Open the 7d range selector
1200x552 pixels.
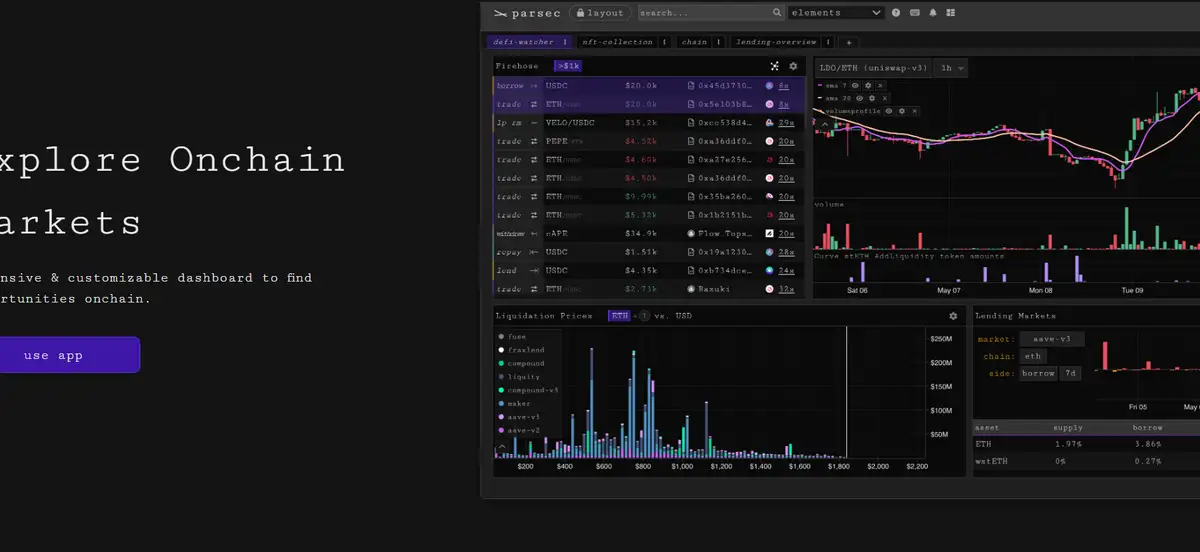pos(1071,373)
